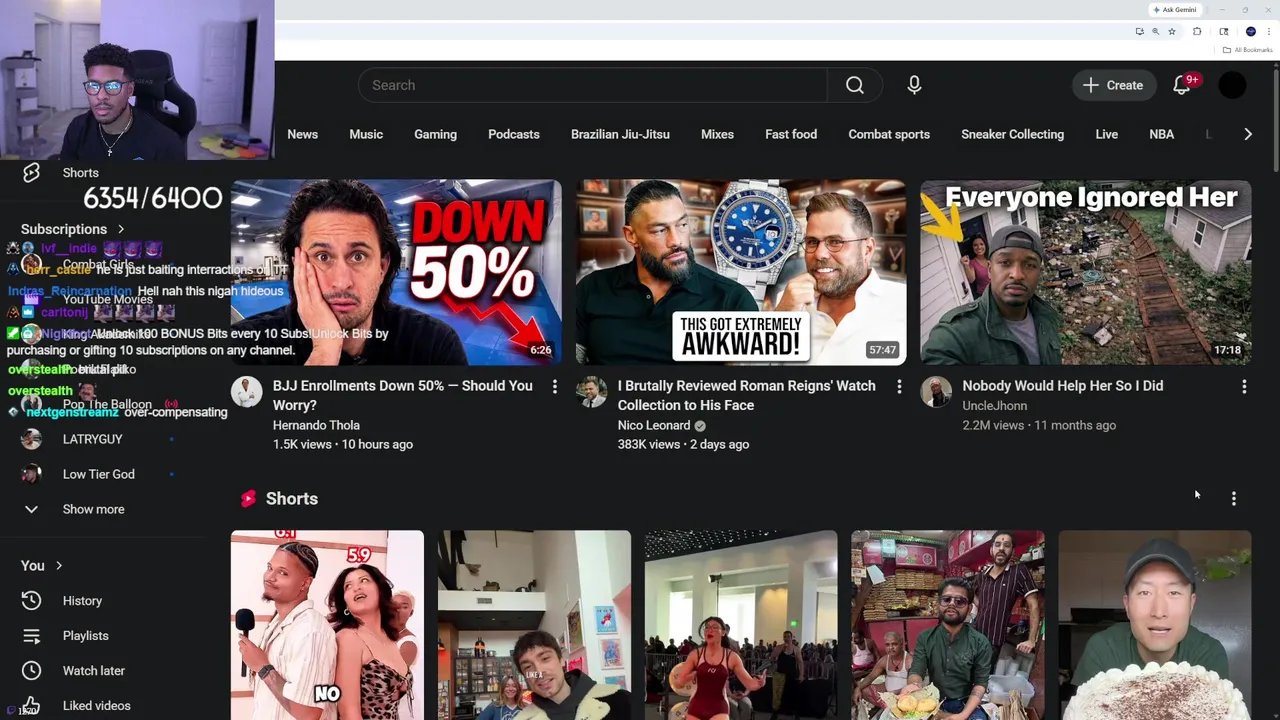
Task: Open the Hernando Thola channel name link
Action: (316, 425)
